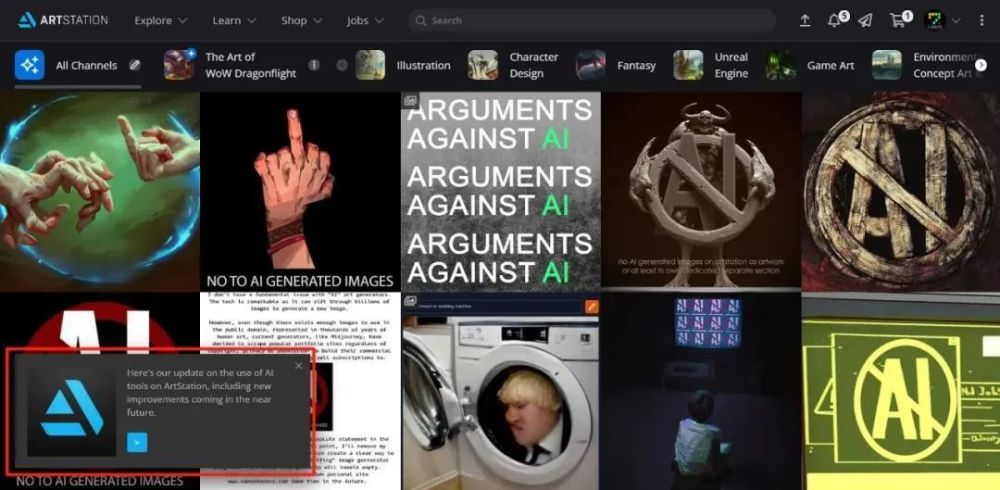Screen dimensions: 1000x490
Task: Open the upload artwork icon
Action: [805, 21]
